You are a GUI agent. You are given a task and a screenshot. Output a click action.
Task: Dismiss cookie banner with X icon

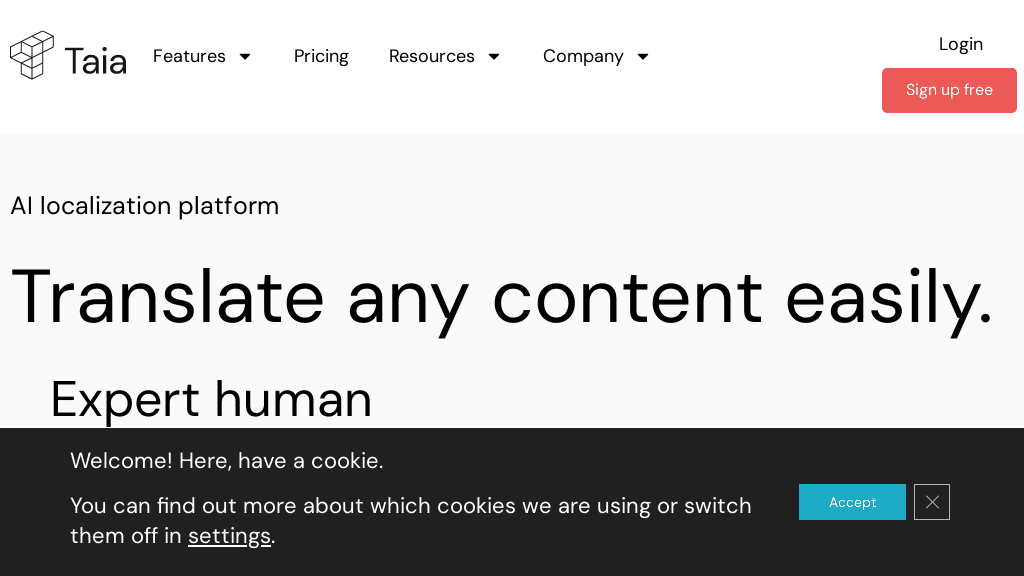932,502
